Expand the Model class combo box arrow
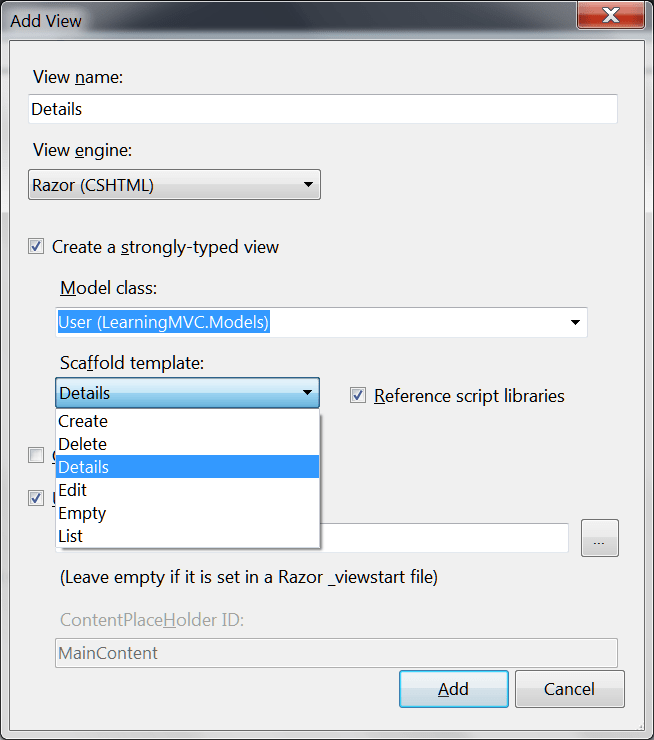Screen dimensions: 654x740 [575, 322]
